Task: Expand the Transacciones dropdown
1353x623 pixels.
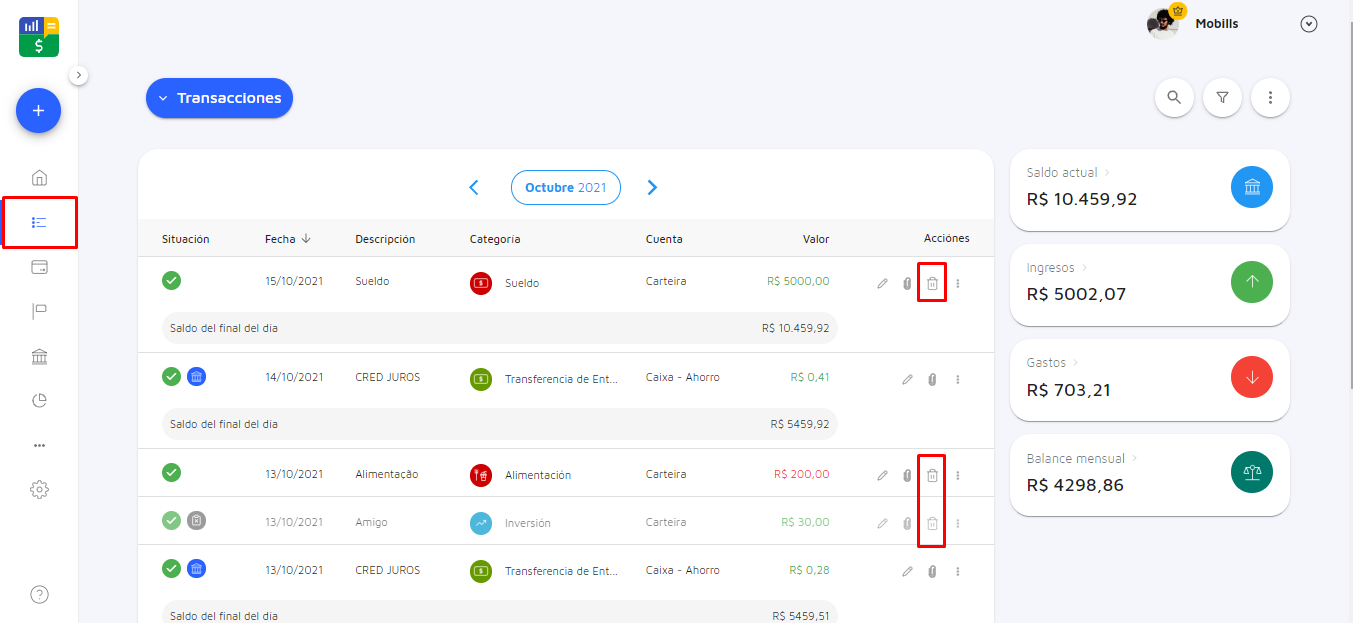Action: click(x=219, y=98)
